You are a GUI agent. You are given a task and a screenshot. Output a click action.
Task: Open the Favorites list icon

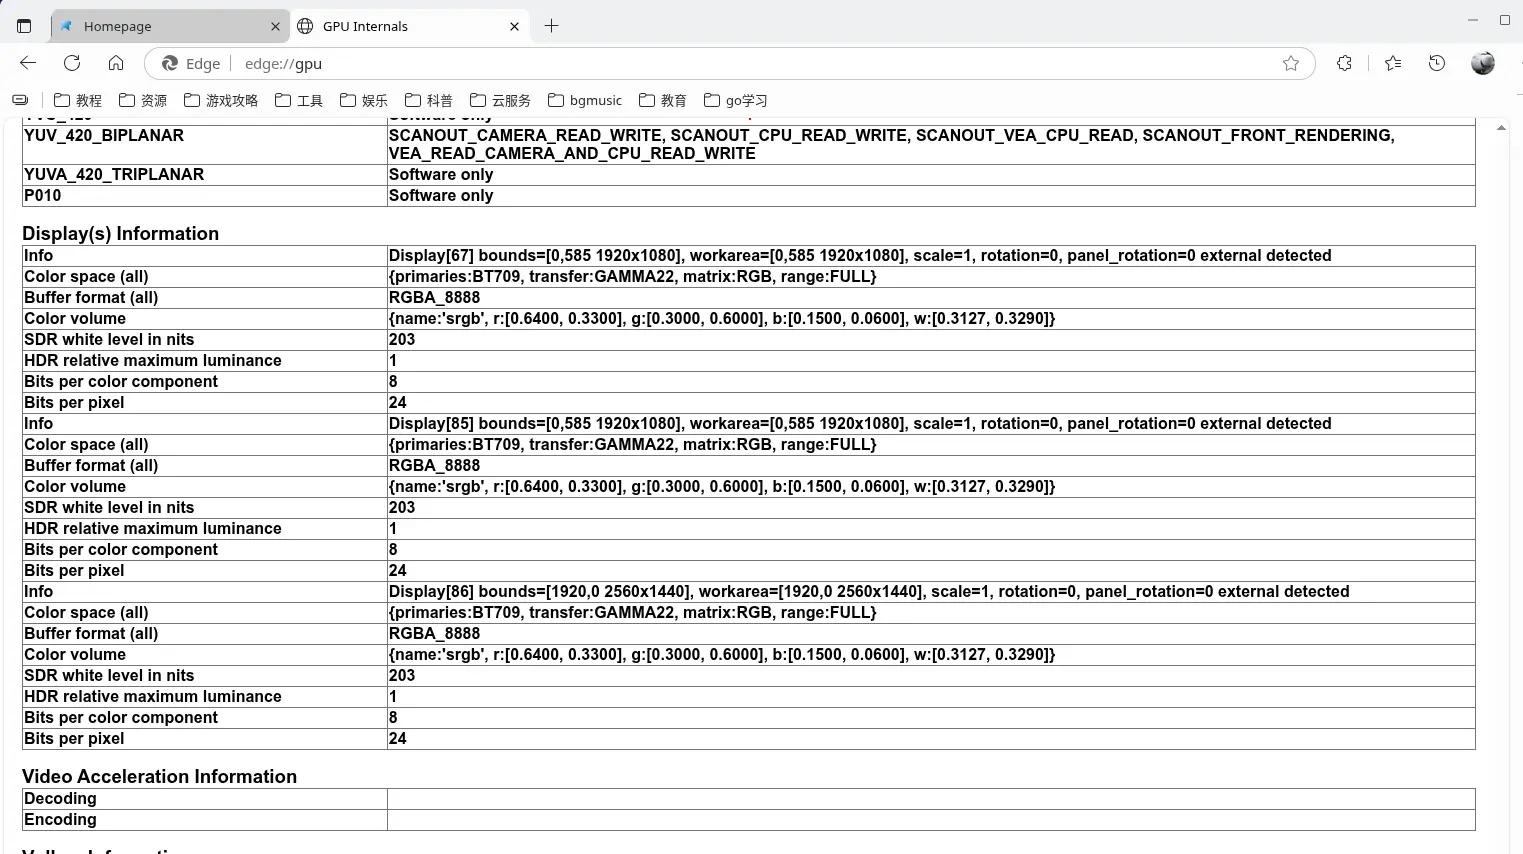1393,63
